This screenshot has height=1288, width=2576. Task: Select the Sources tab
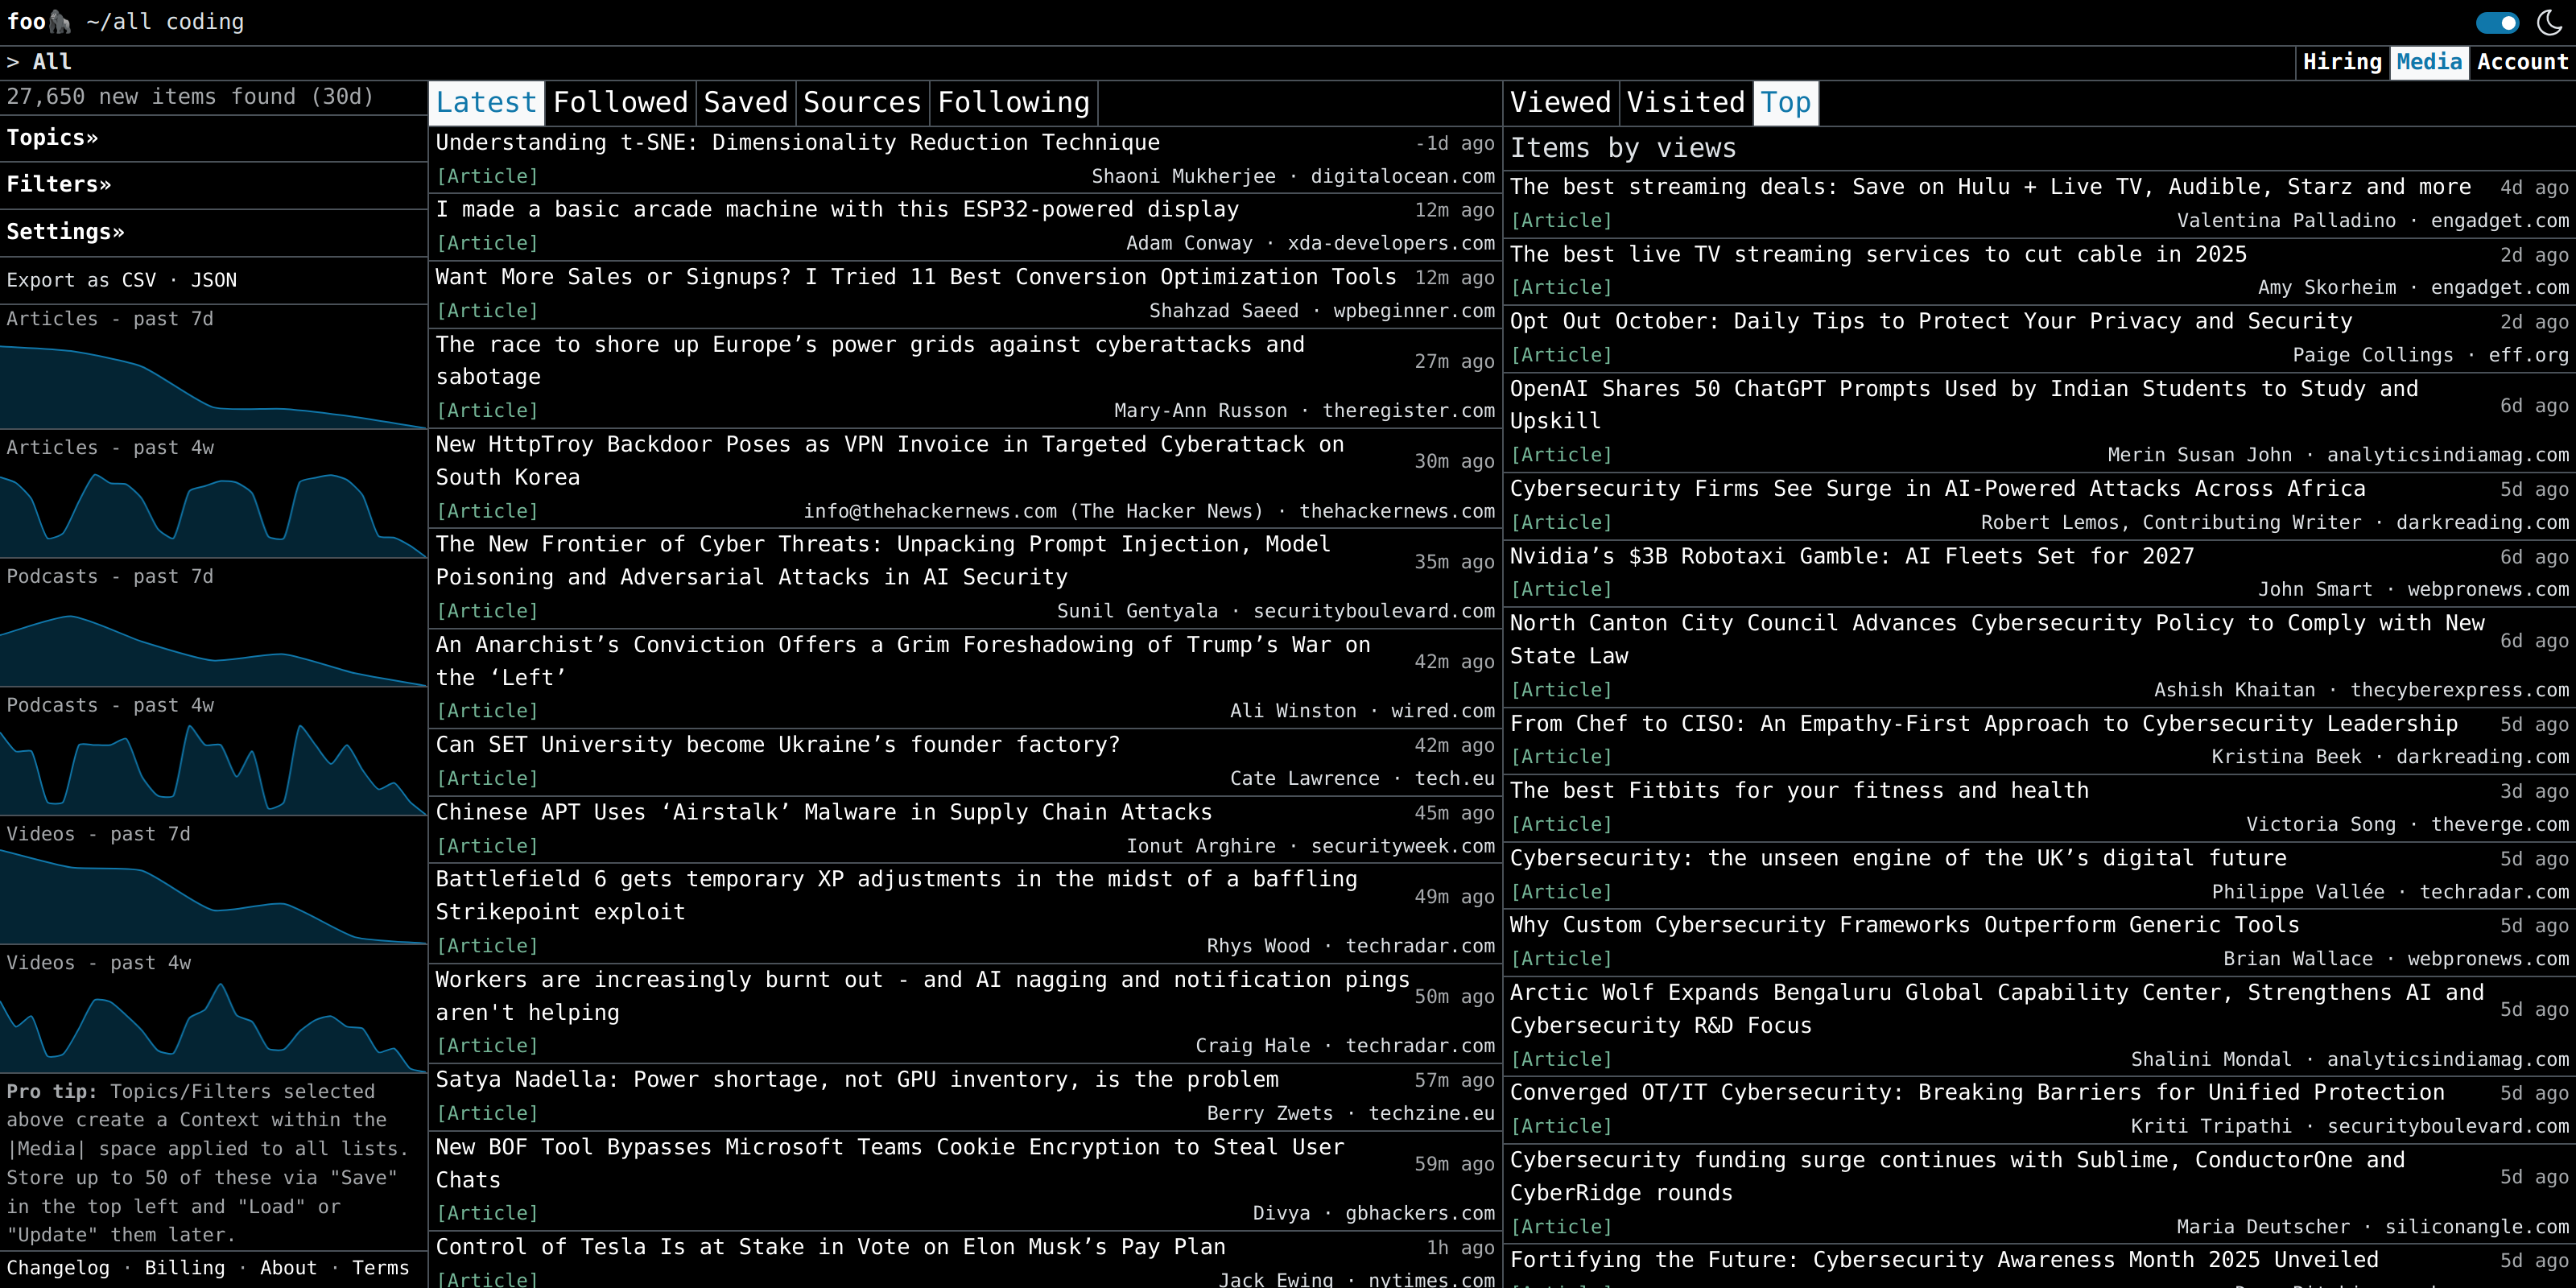pyautogui.click(x=861, y=103)
